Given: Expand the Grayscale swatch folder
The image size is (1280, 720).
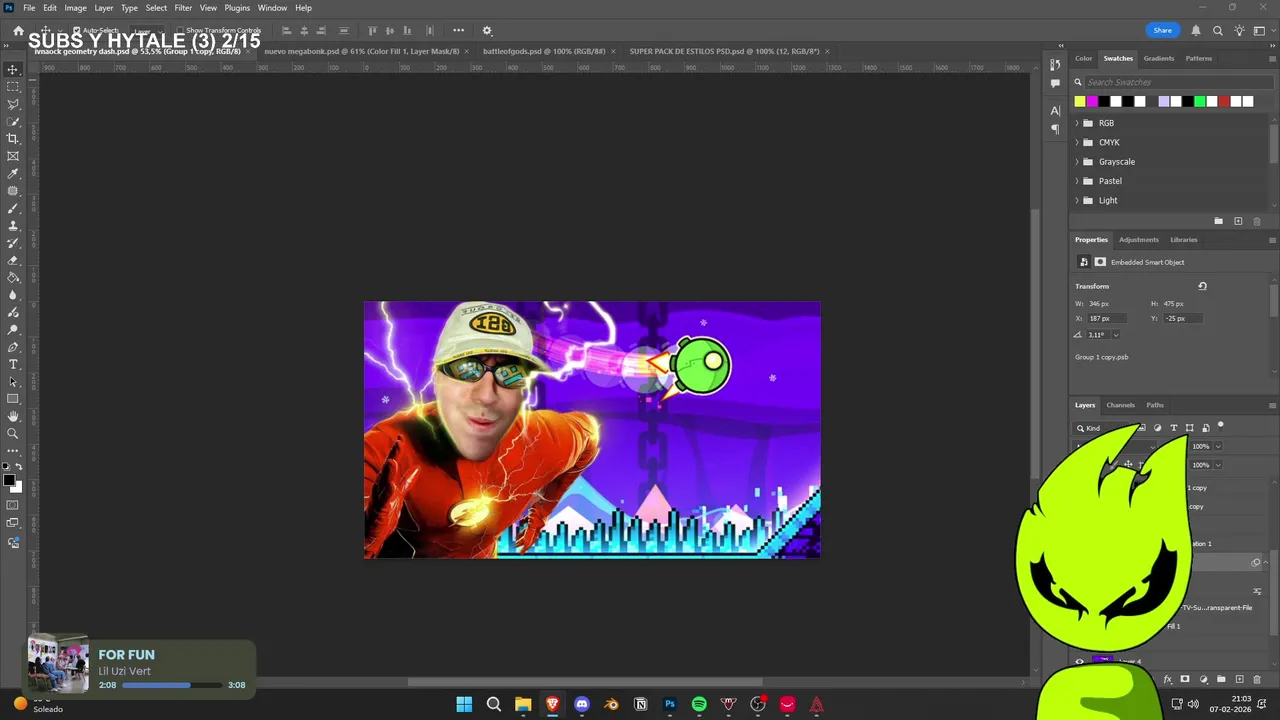Looking at the screenshot, I should pos(1077,162).
